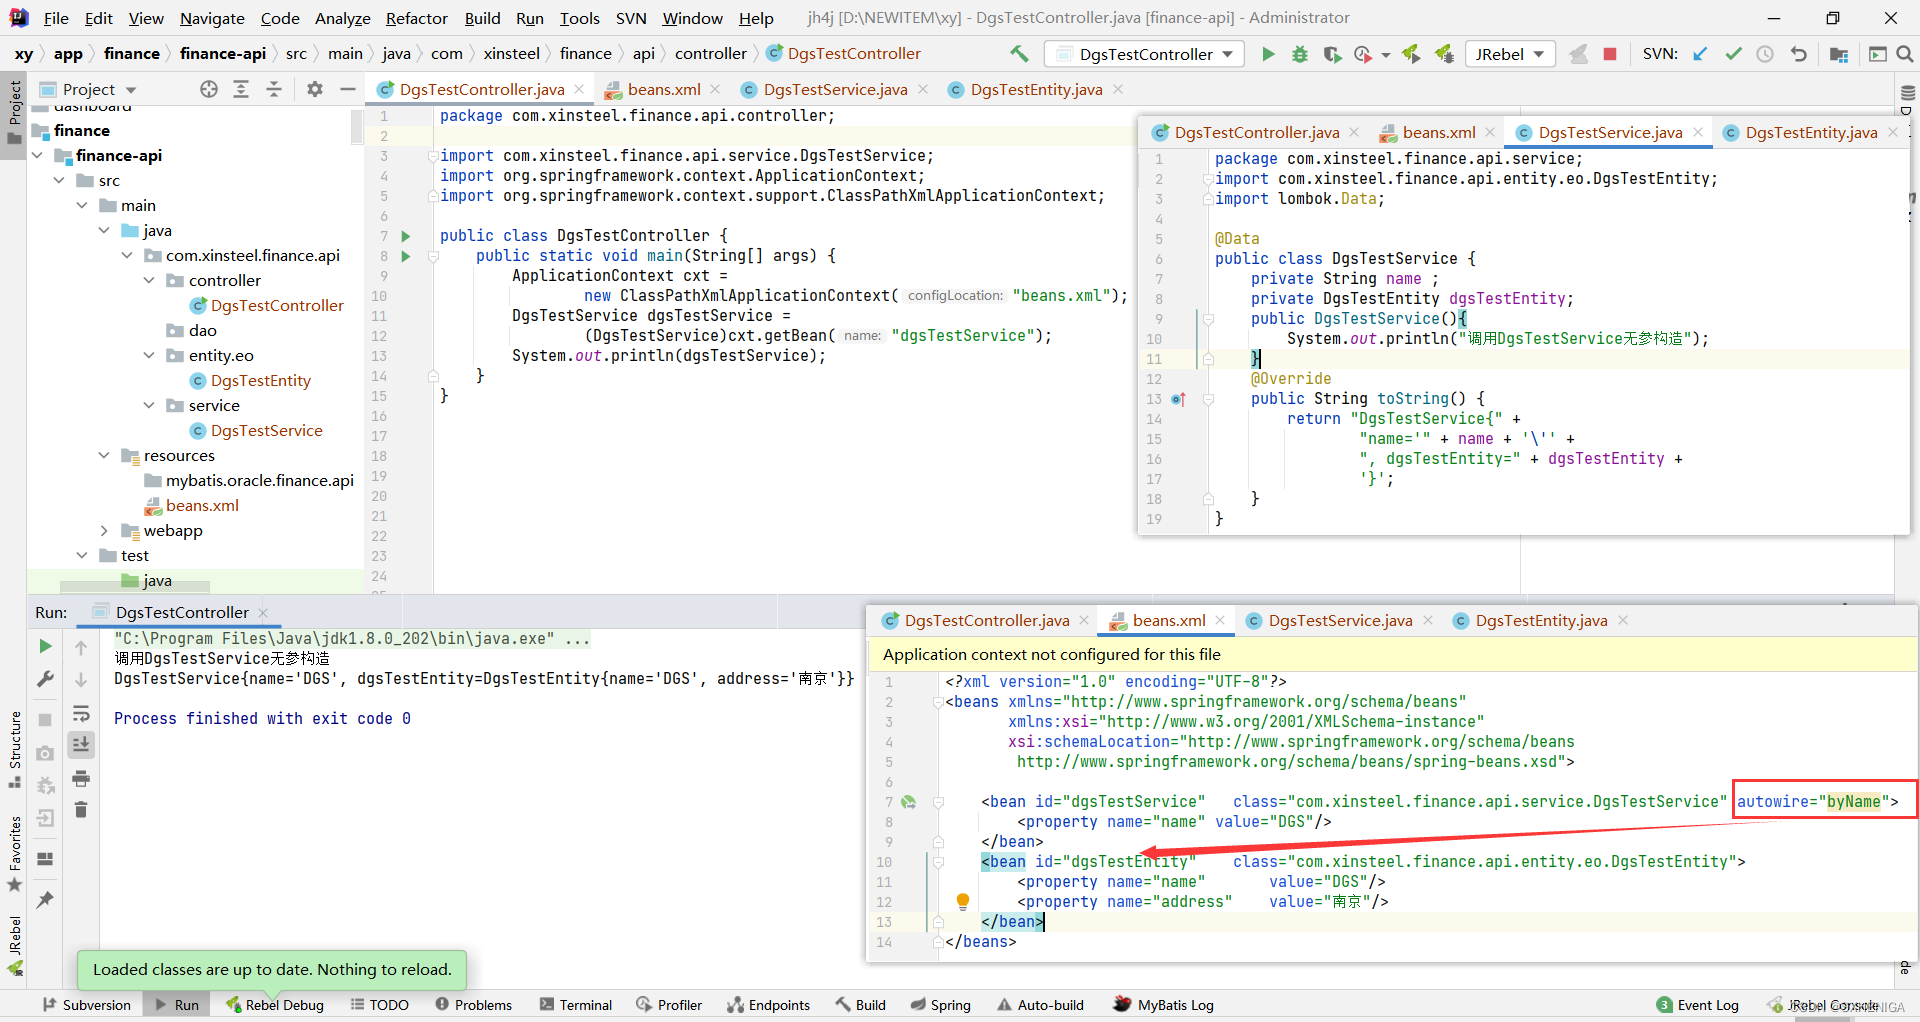Select beans.xml in the project tree
Viewport: 1920px width, 1022px height.
(202, 505)
